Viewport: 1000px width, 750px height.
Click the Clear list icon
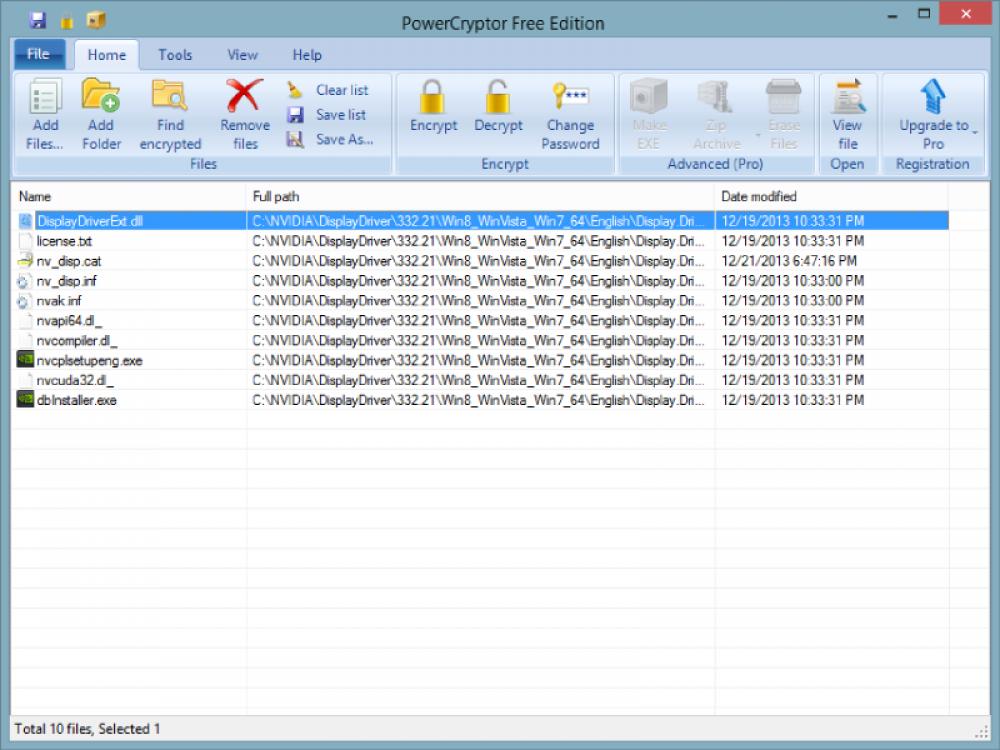pos(296,90)
